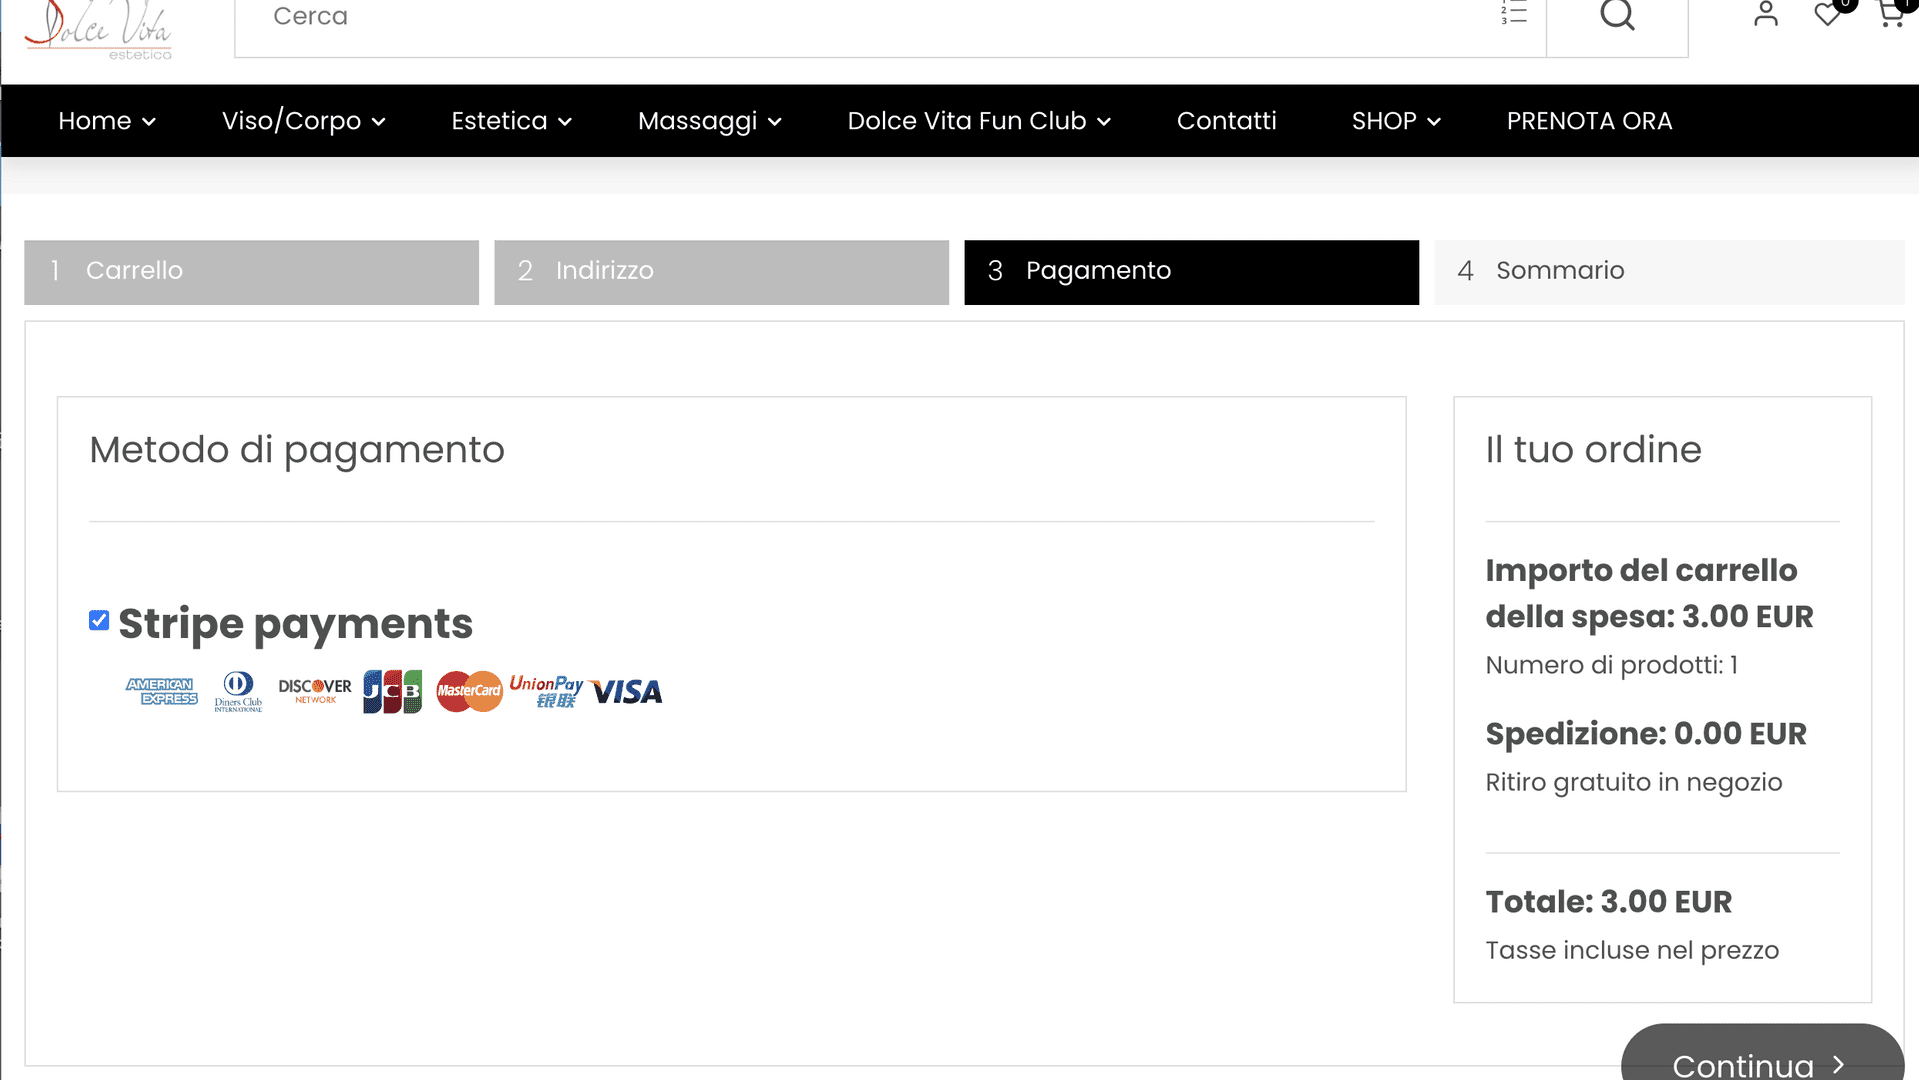Click the Visa card logo

coord(627,692)
